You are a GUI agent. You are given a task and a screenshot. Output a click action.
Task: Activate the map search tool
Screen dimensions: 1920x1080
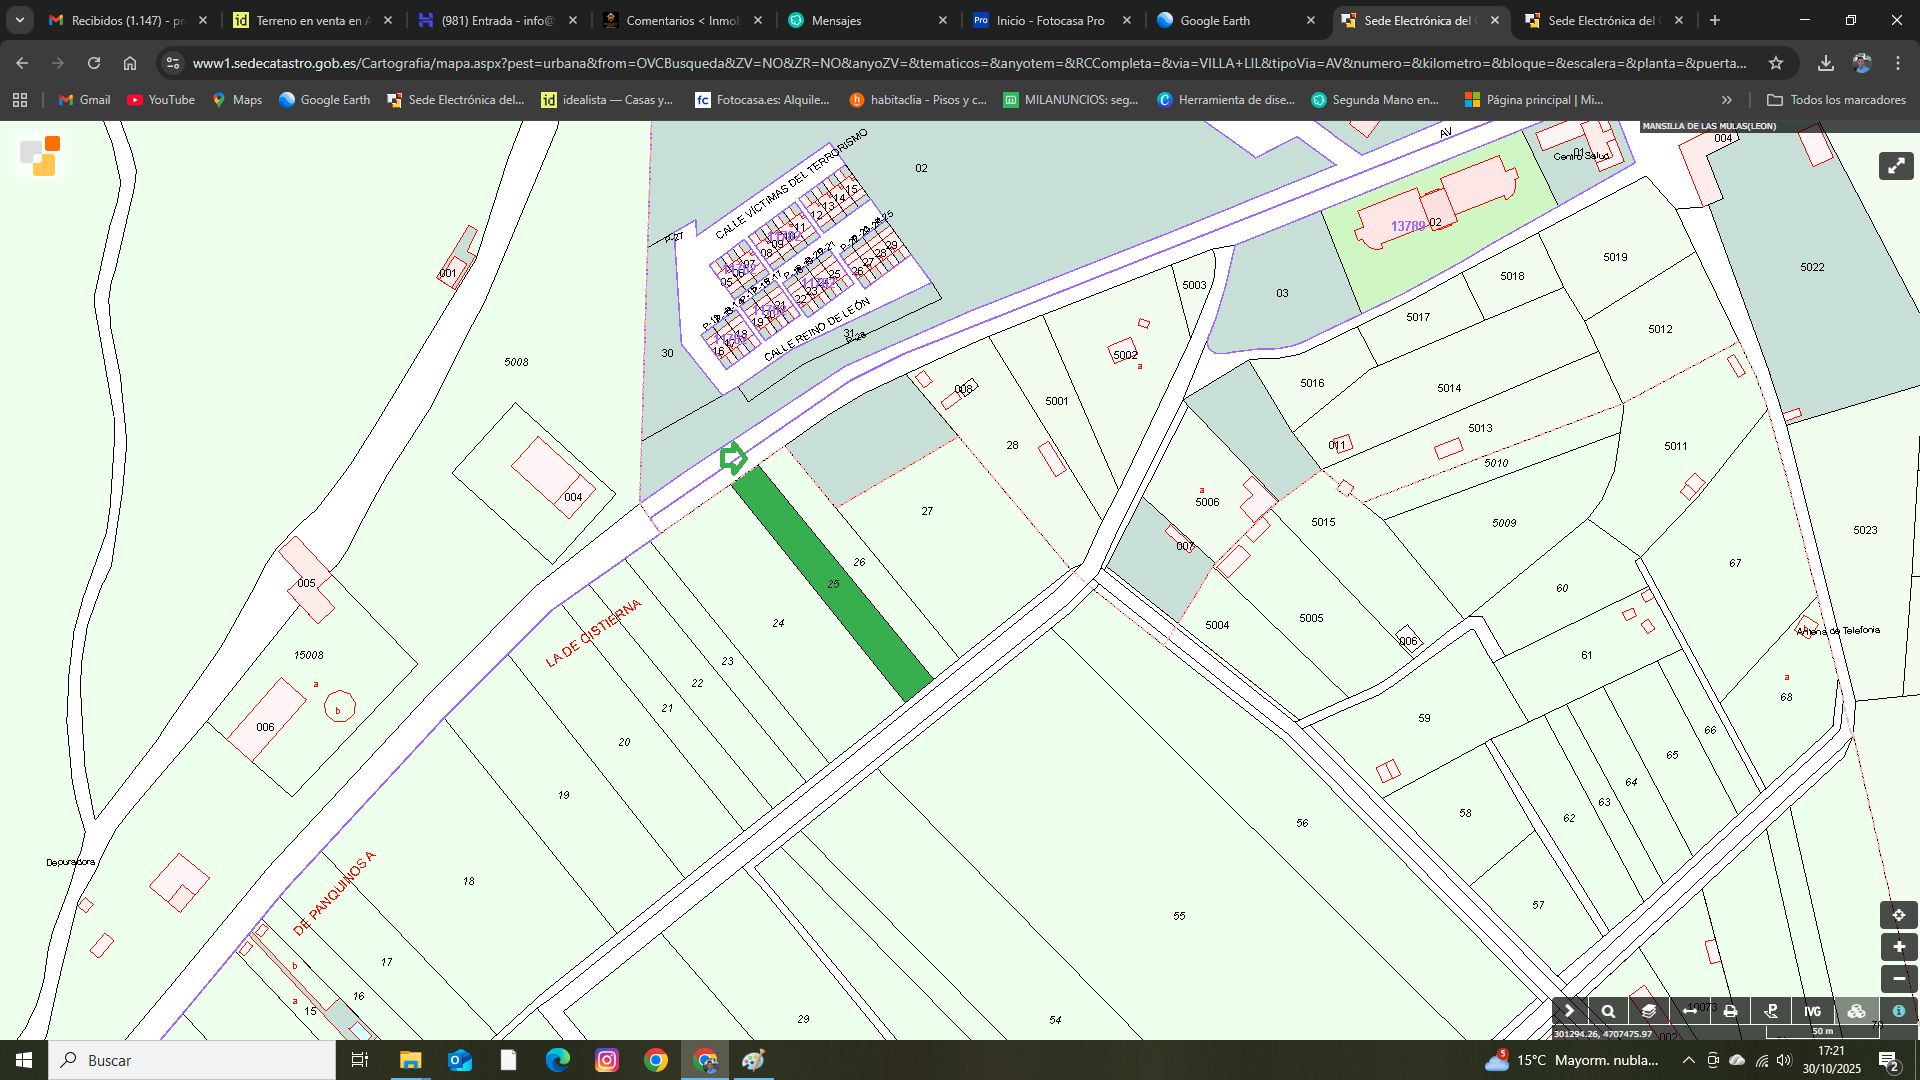1607,1011
